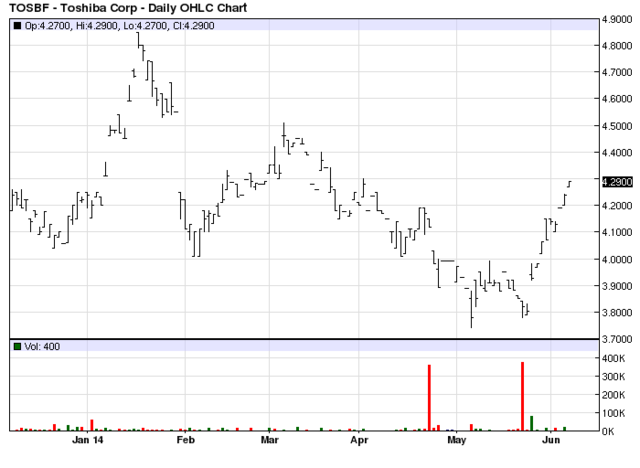The height and width of the screenshot is (468, 640).
Task: Click the 'Jan 14' date axis label
Action: coord(87,440)
